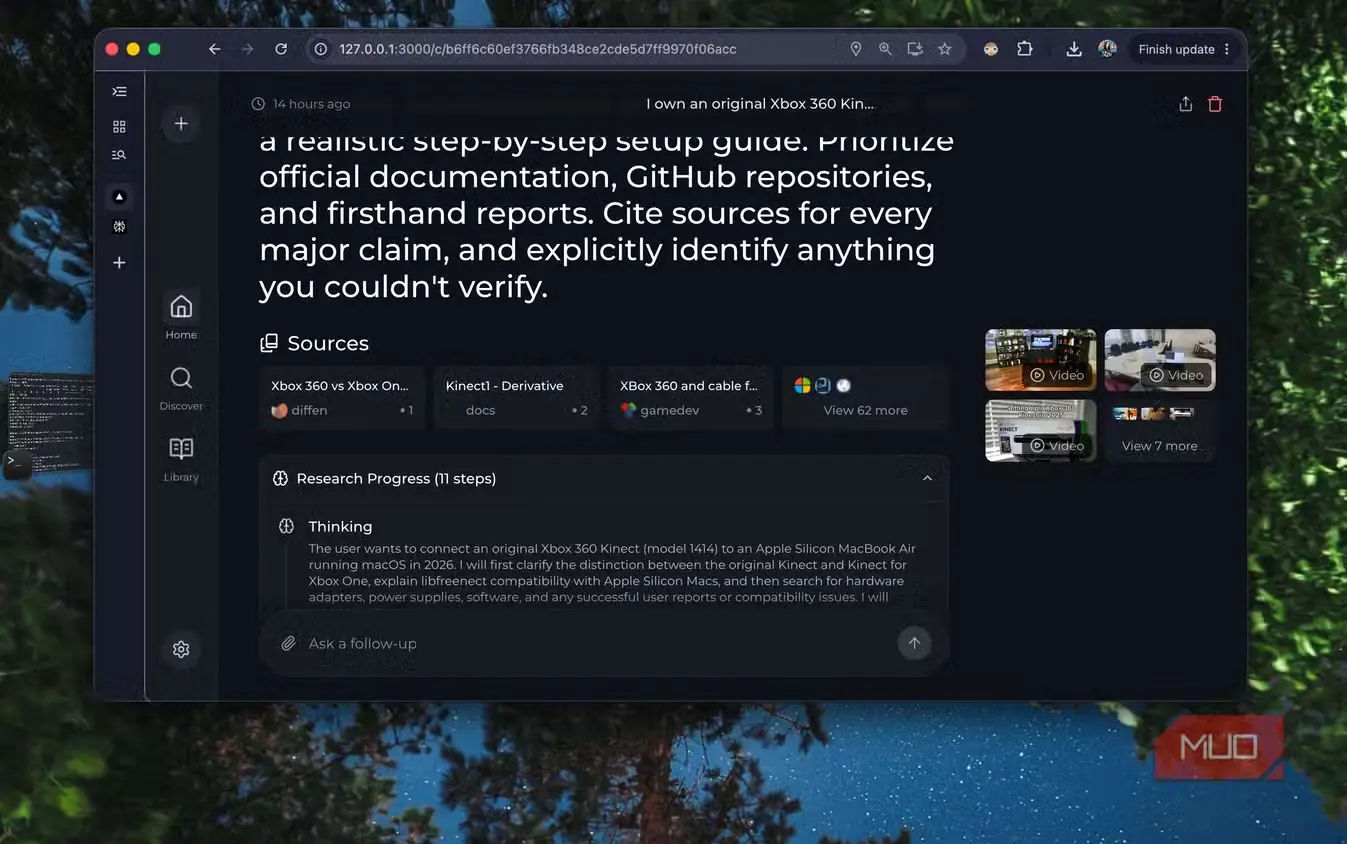Open the diffen Xbox 360 source card

pos(342,397)
